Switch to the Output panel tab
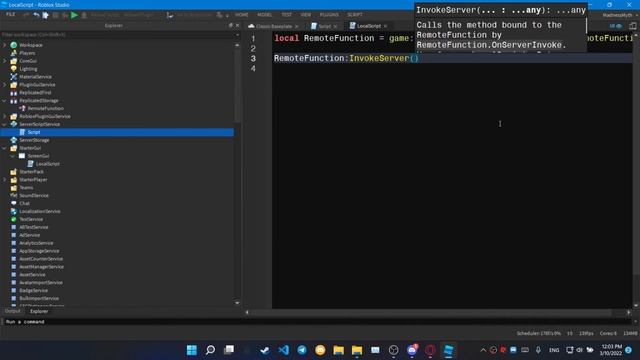 [12, 311]
